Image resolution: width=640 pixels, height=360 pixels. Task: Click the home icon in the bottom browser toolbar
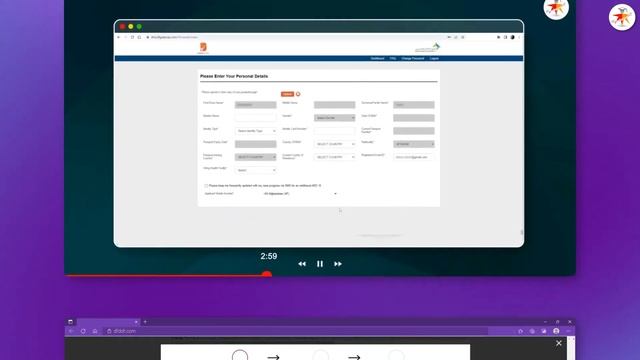(x=95, y=331)
